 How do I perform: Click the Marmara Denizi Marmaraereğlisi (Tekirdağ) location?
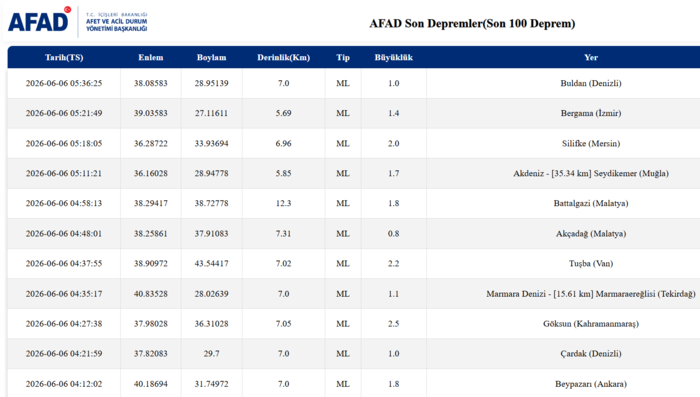(x=591, y=294)
